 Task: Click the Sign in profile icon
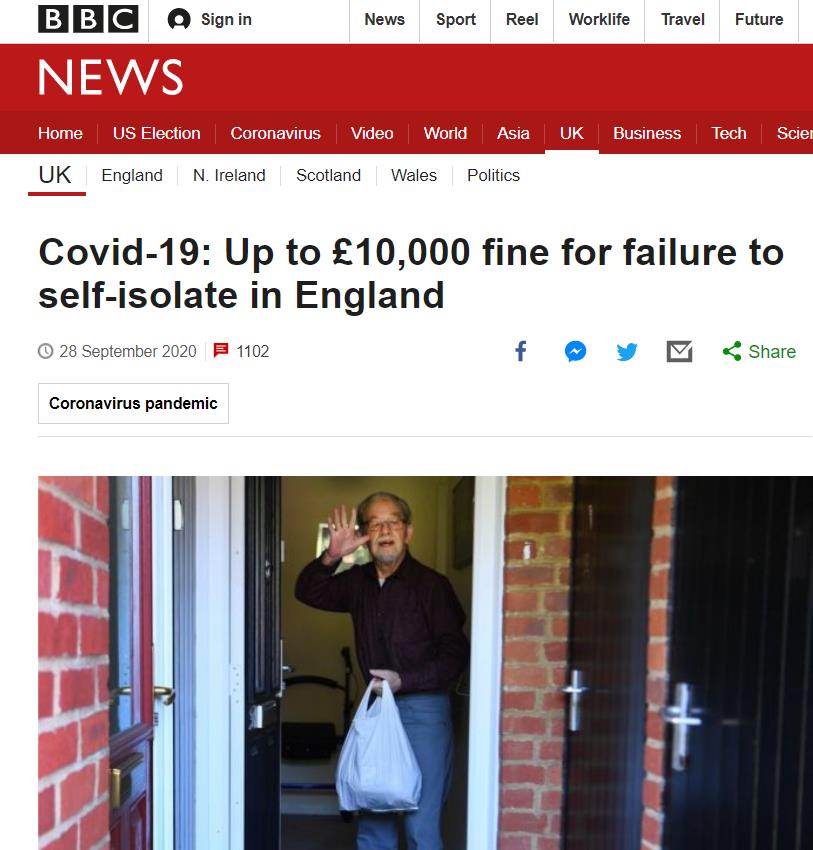[179, 20]
